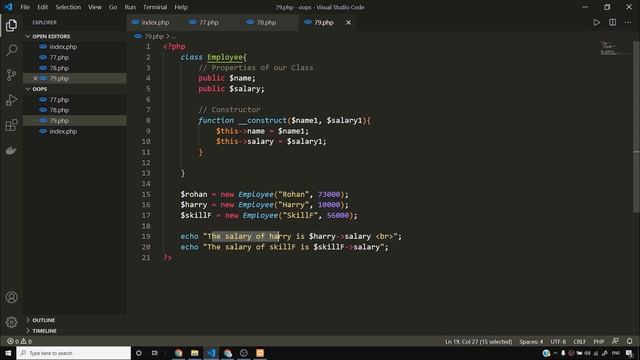Open Run and Debug view
This screenshot has height=360, width=640.
point(11,100)
